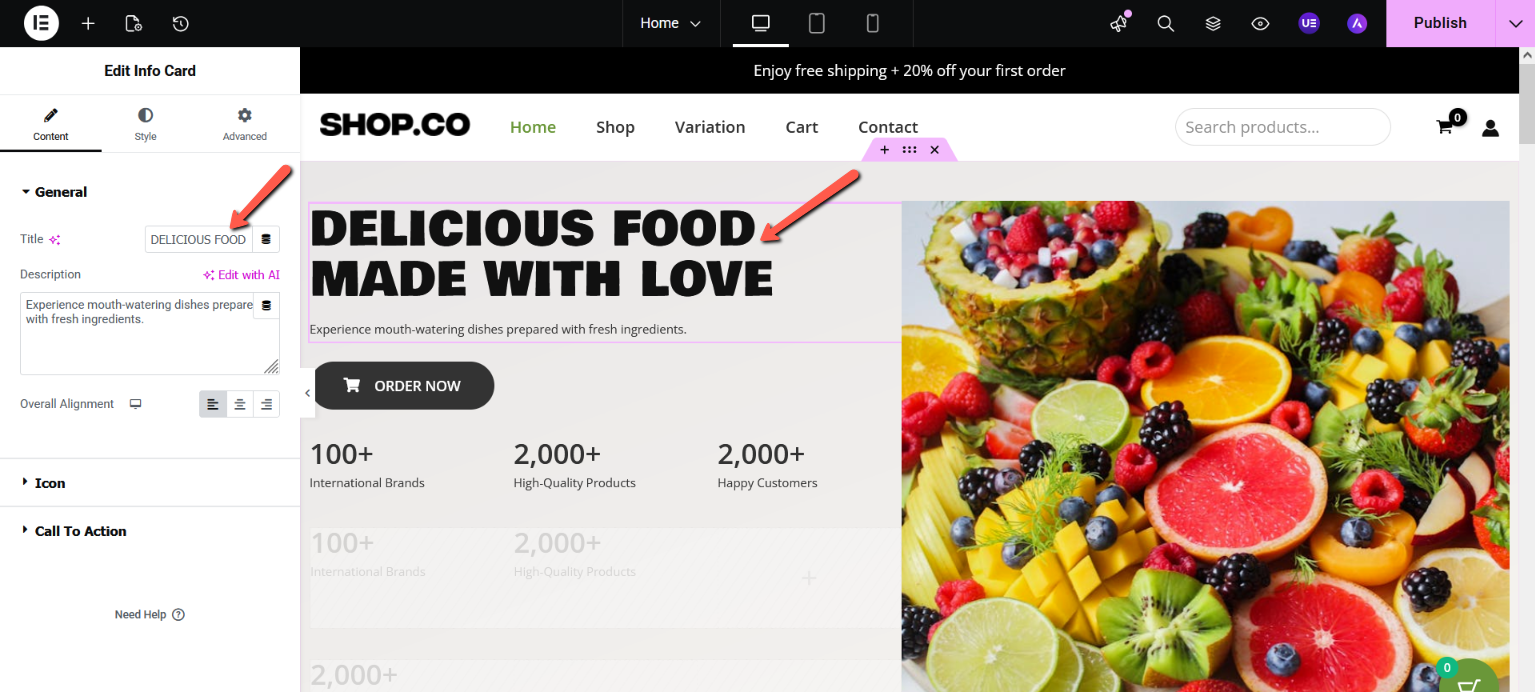Open the Structure layers icon
The height and width of the screenshot is (692, 1535).
point(1213,23)
